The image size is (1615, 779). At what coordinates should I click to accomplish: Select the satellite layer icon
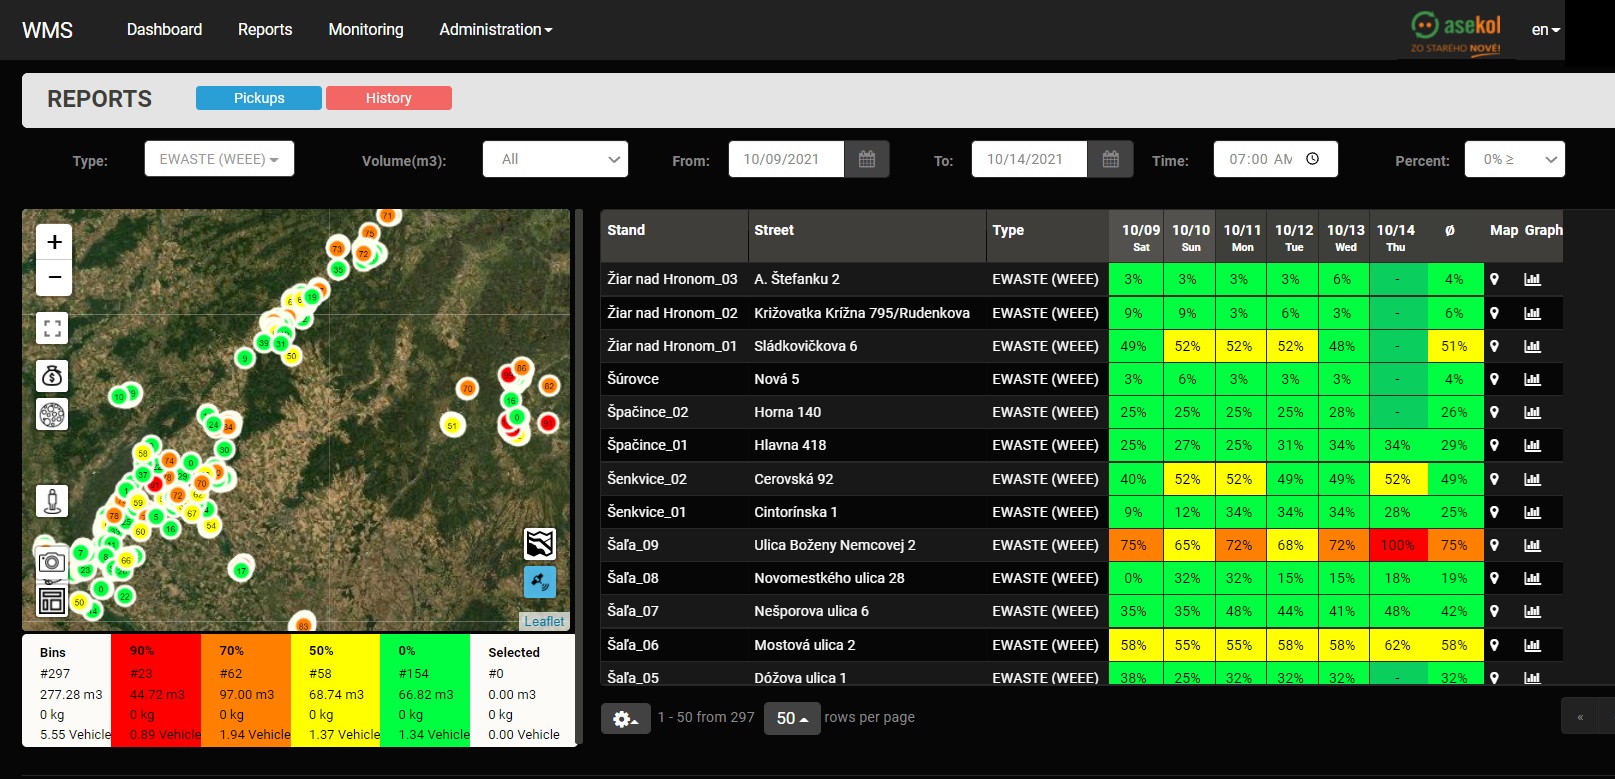point(540,582)
